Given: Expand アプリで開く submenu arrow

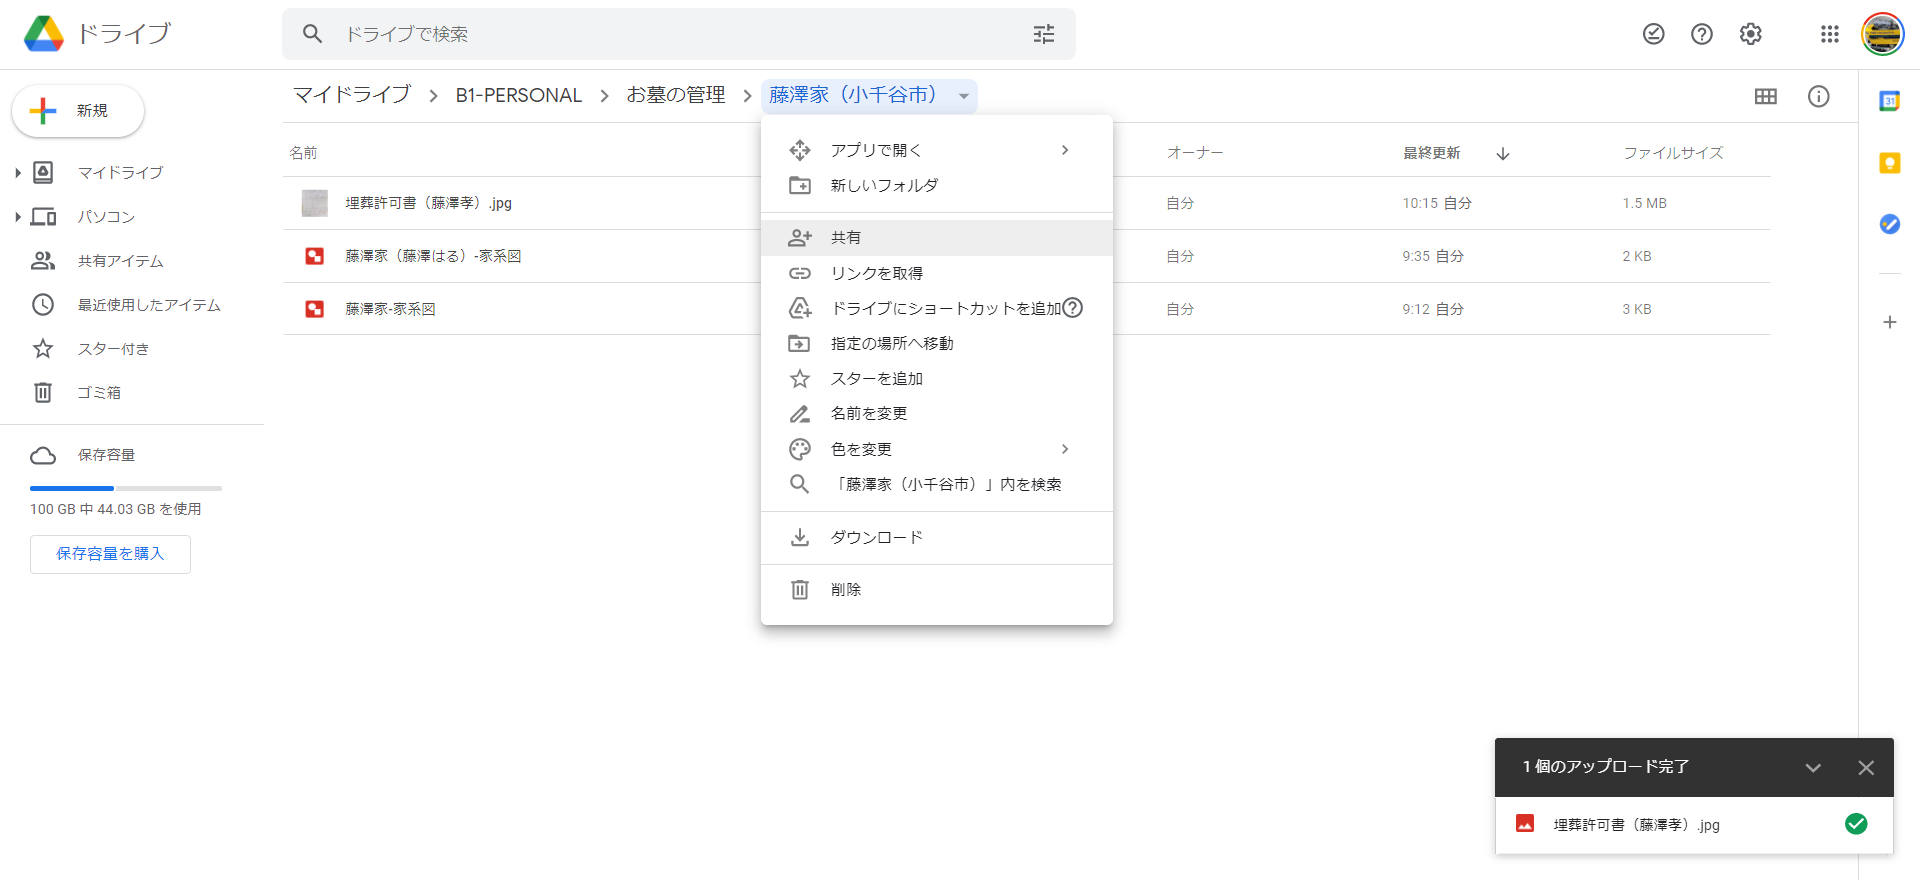Looking at the screenshot, I should (x=1065, y=150).
